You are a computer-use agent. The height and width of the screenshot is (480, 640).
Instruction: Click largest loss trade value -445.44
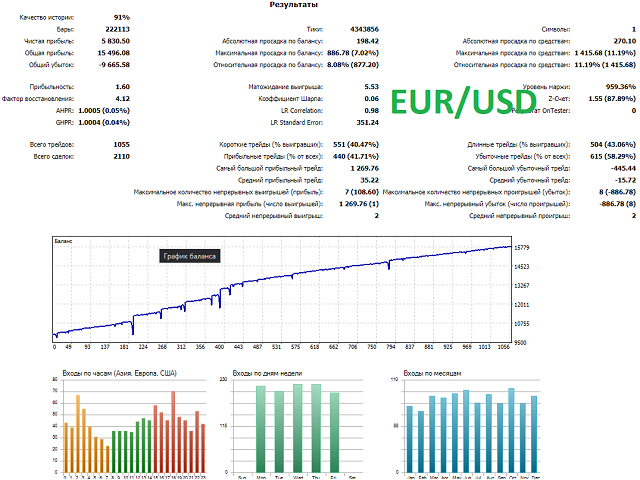click(623, 169)
